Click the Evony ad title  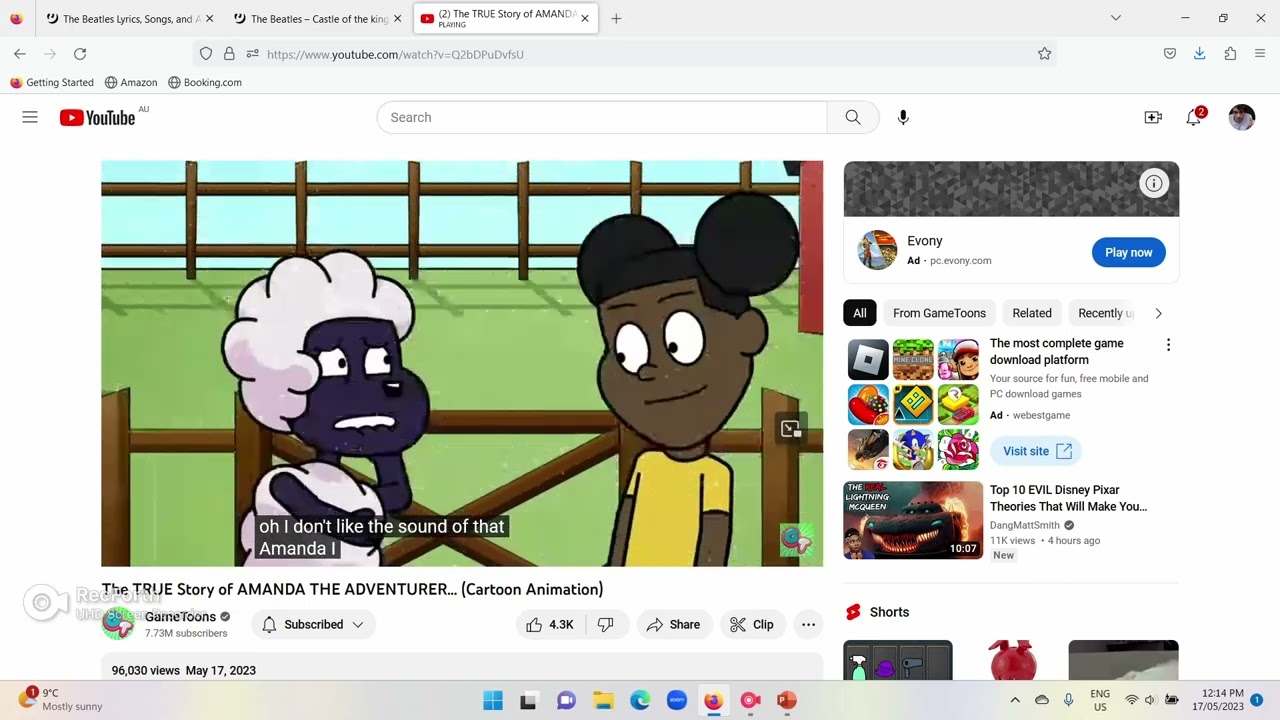click(925, 241)
